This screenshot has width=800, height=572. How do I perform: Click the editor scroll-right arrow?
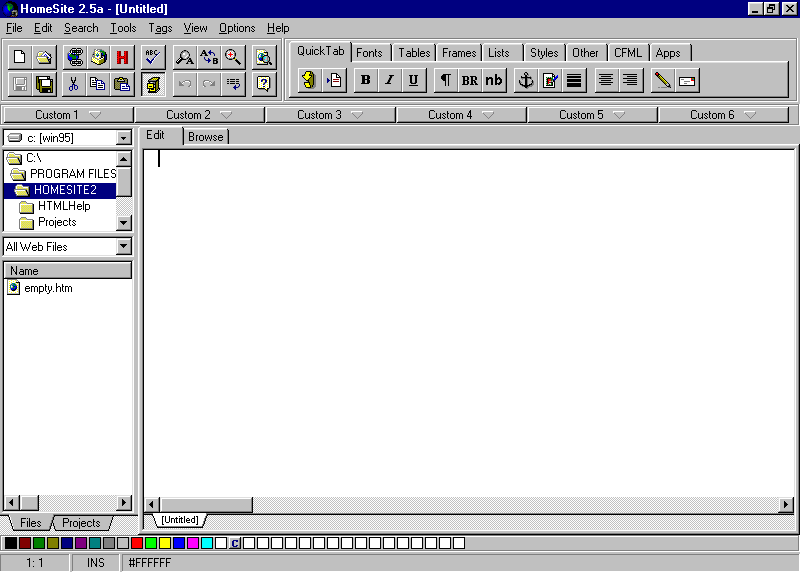click(785, 505)
